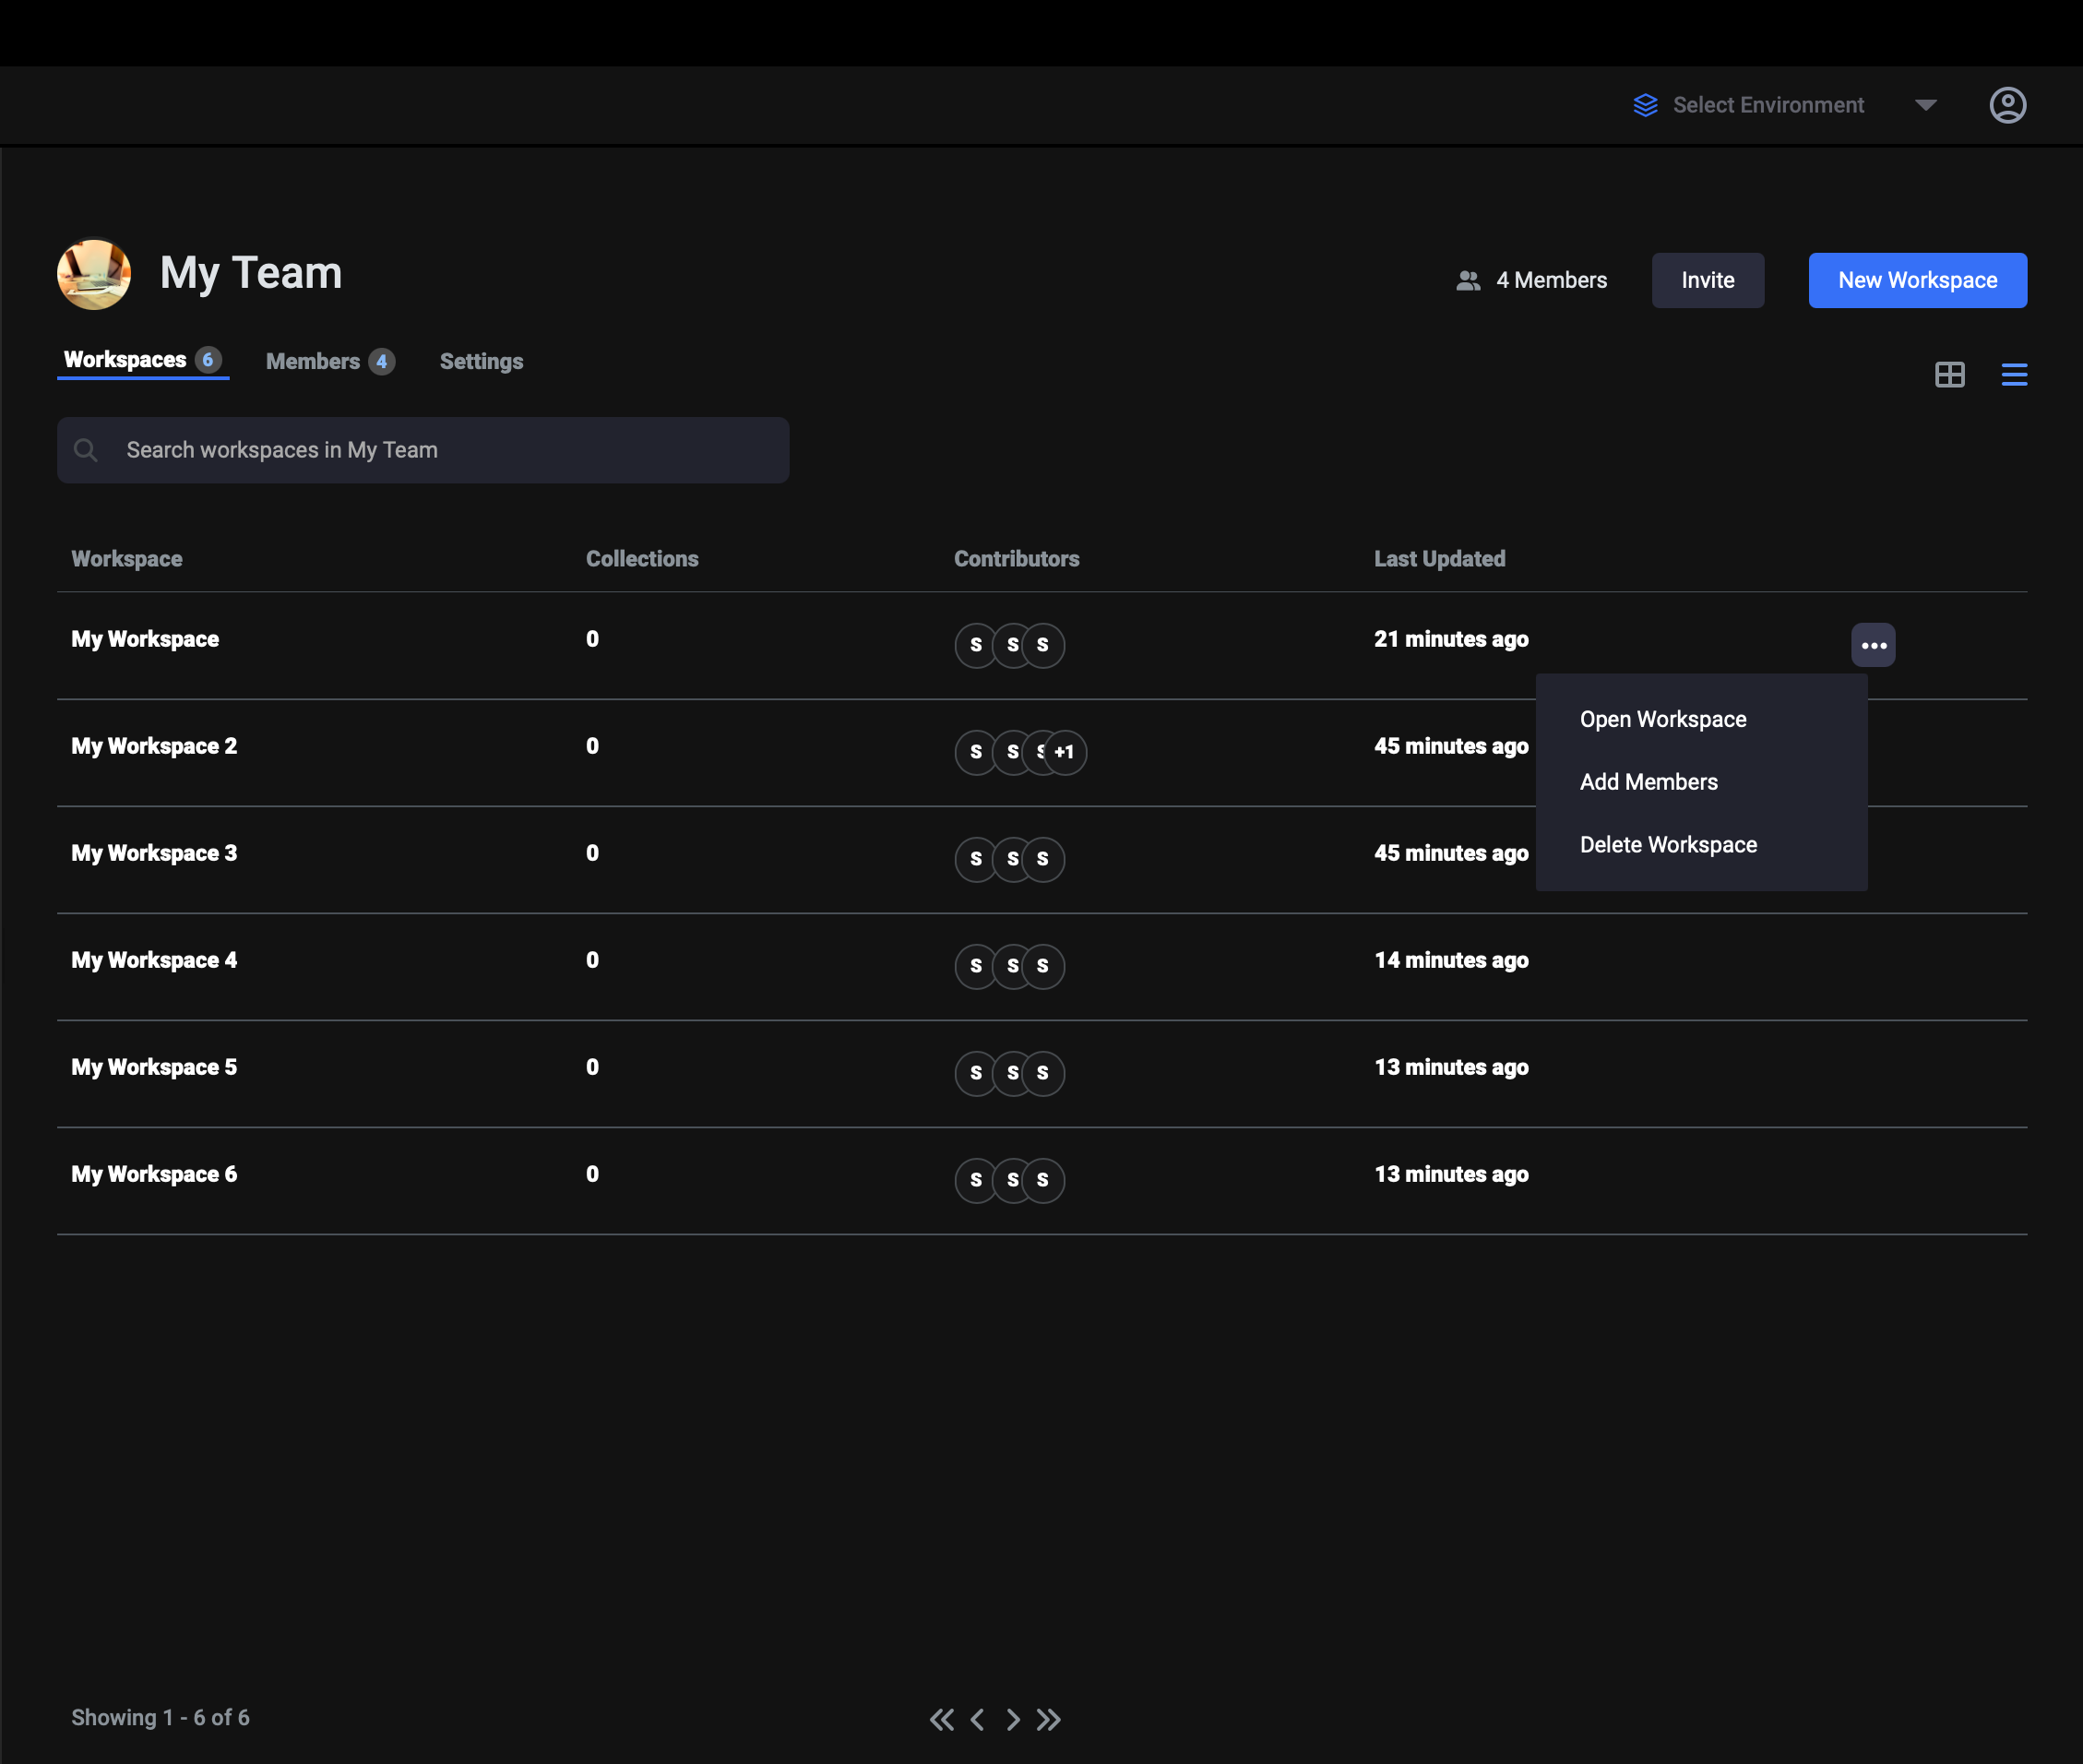Image resolution: width=2083 pixels, height=1764 pixels.
Task: Create a New Workspace
Action: [1917, 280]
